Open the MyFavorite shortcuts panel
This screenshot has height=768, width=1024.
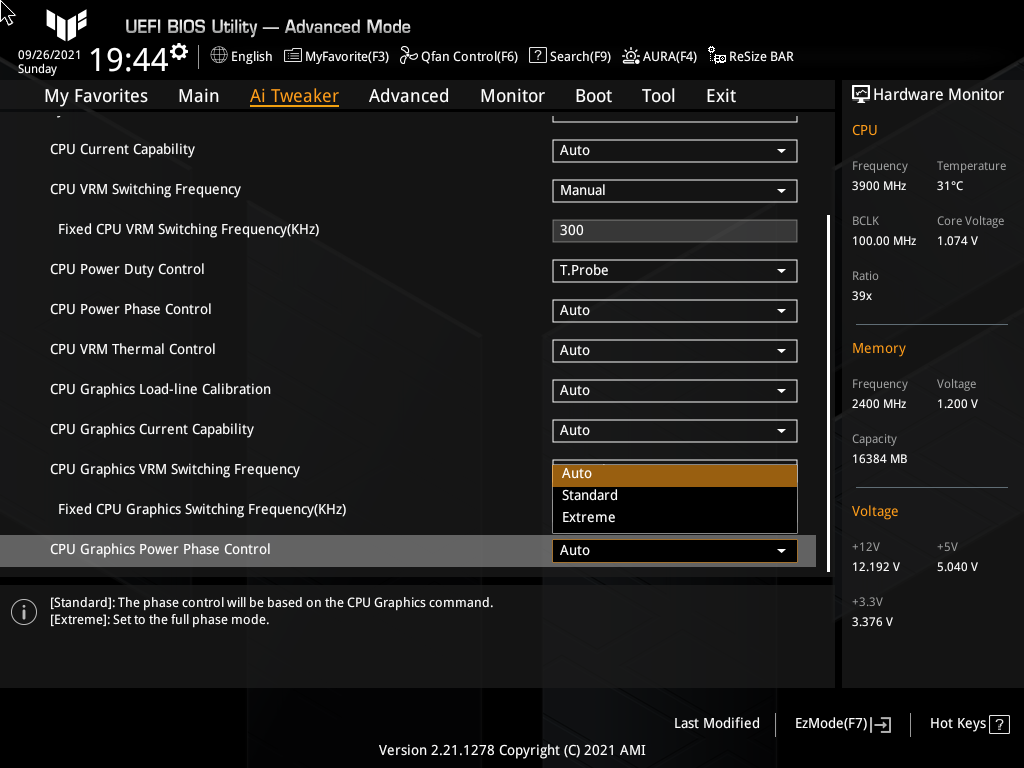tap(336, 56)
